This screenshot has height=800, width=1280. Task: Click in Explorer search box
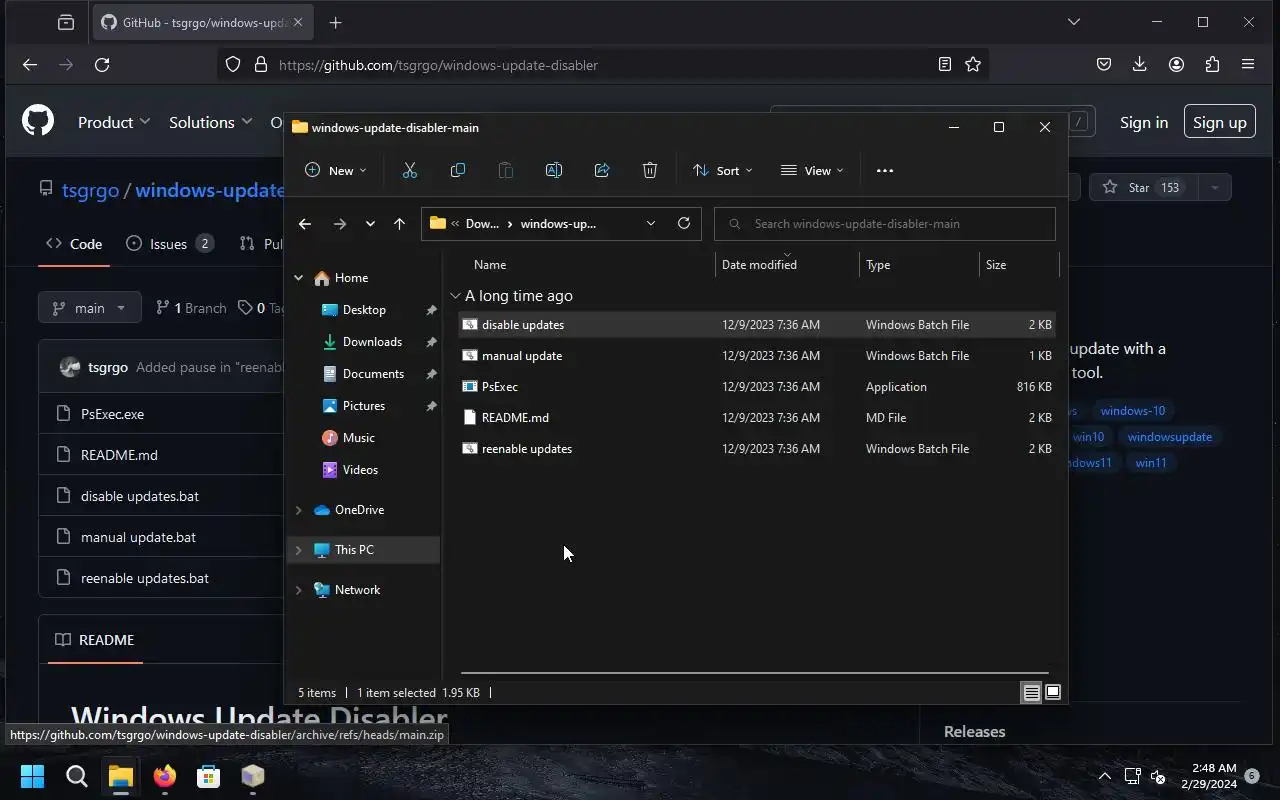tap(885, 224)
